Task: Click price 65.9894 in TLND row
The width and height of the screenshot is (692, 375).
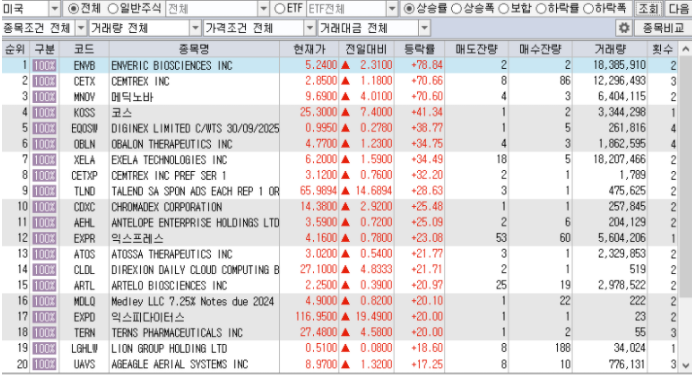Action: pos(318,191)
